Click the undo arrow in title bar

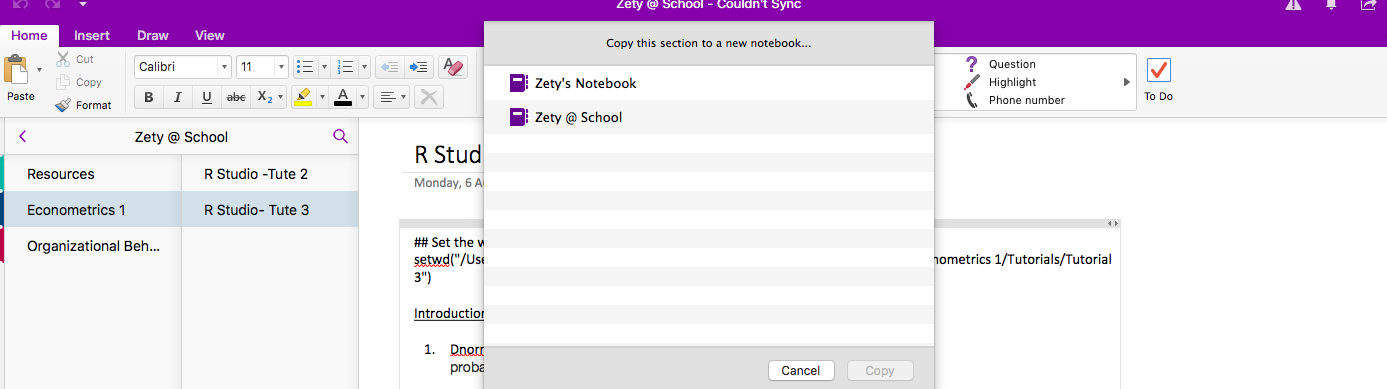(20, 4)
